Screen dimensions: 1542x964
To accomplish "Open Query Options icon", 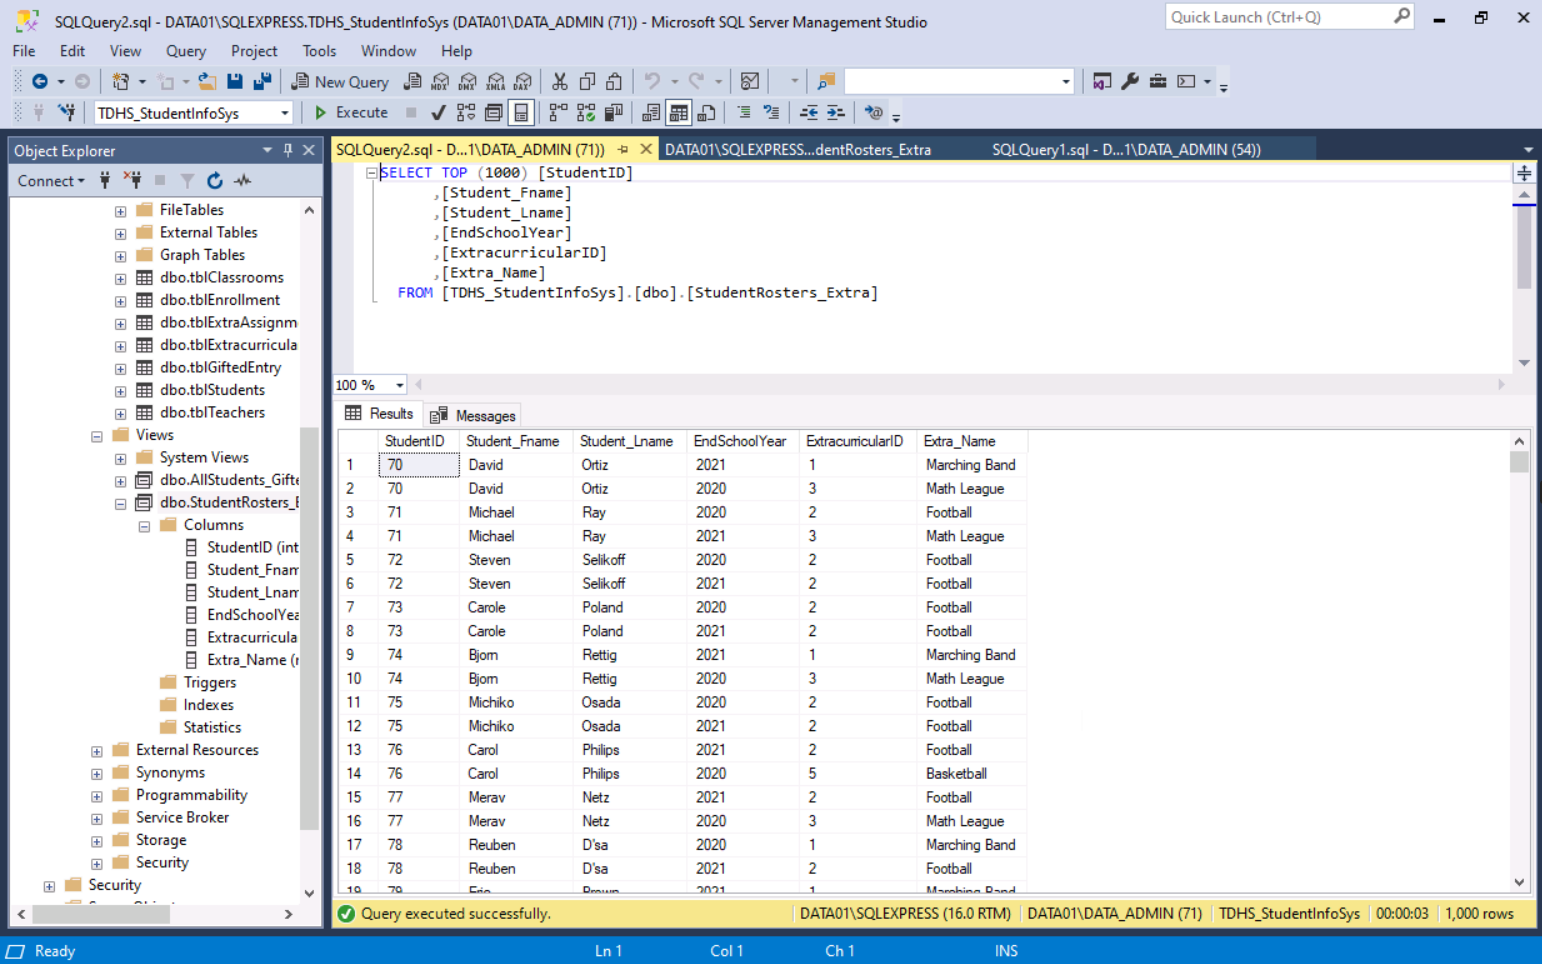I will click(494, 113).
